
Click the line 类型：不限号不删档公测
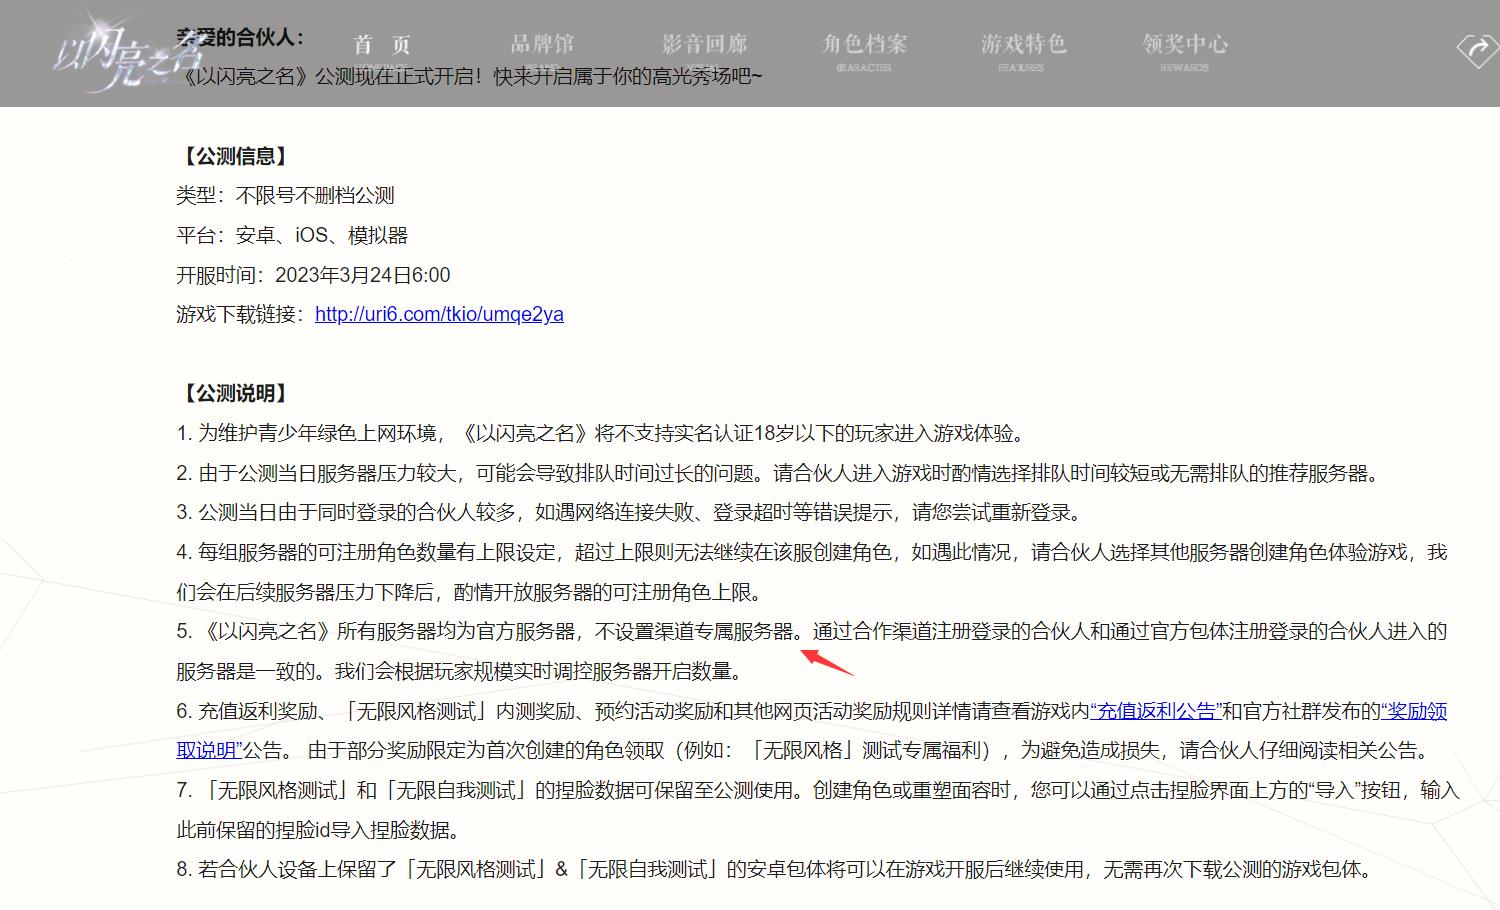(286, 195)
